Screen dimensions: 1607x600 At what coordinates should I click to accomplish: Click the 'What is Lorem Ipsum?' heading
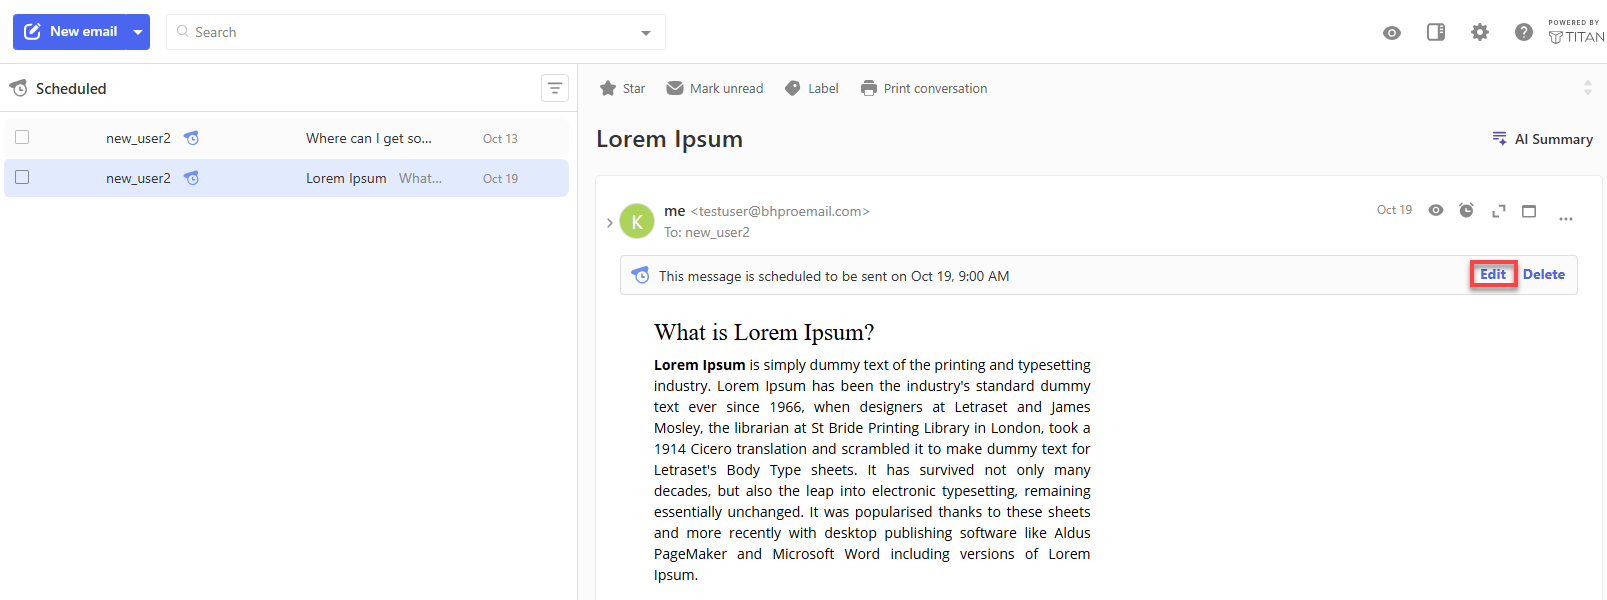point(764,332)
